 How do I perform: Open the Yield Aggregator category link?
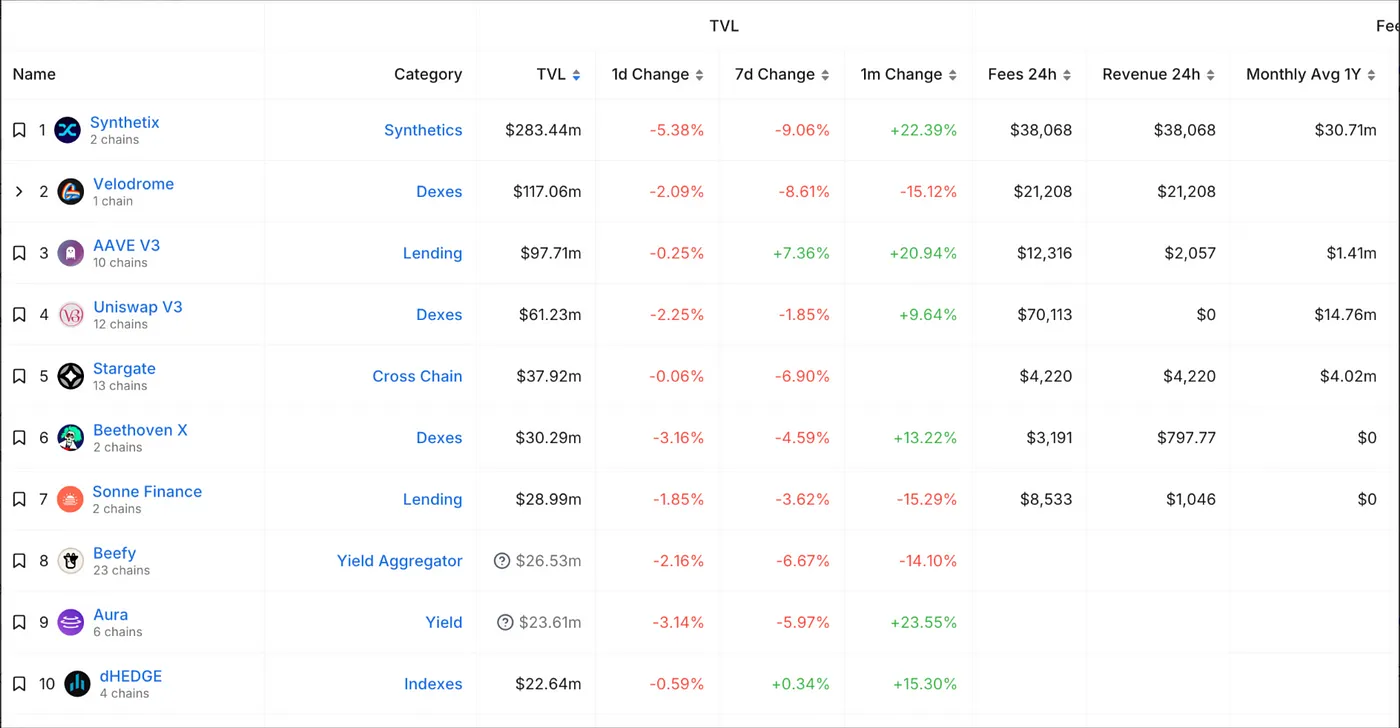tap(399, 561)
